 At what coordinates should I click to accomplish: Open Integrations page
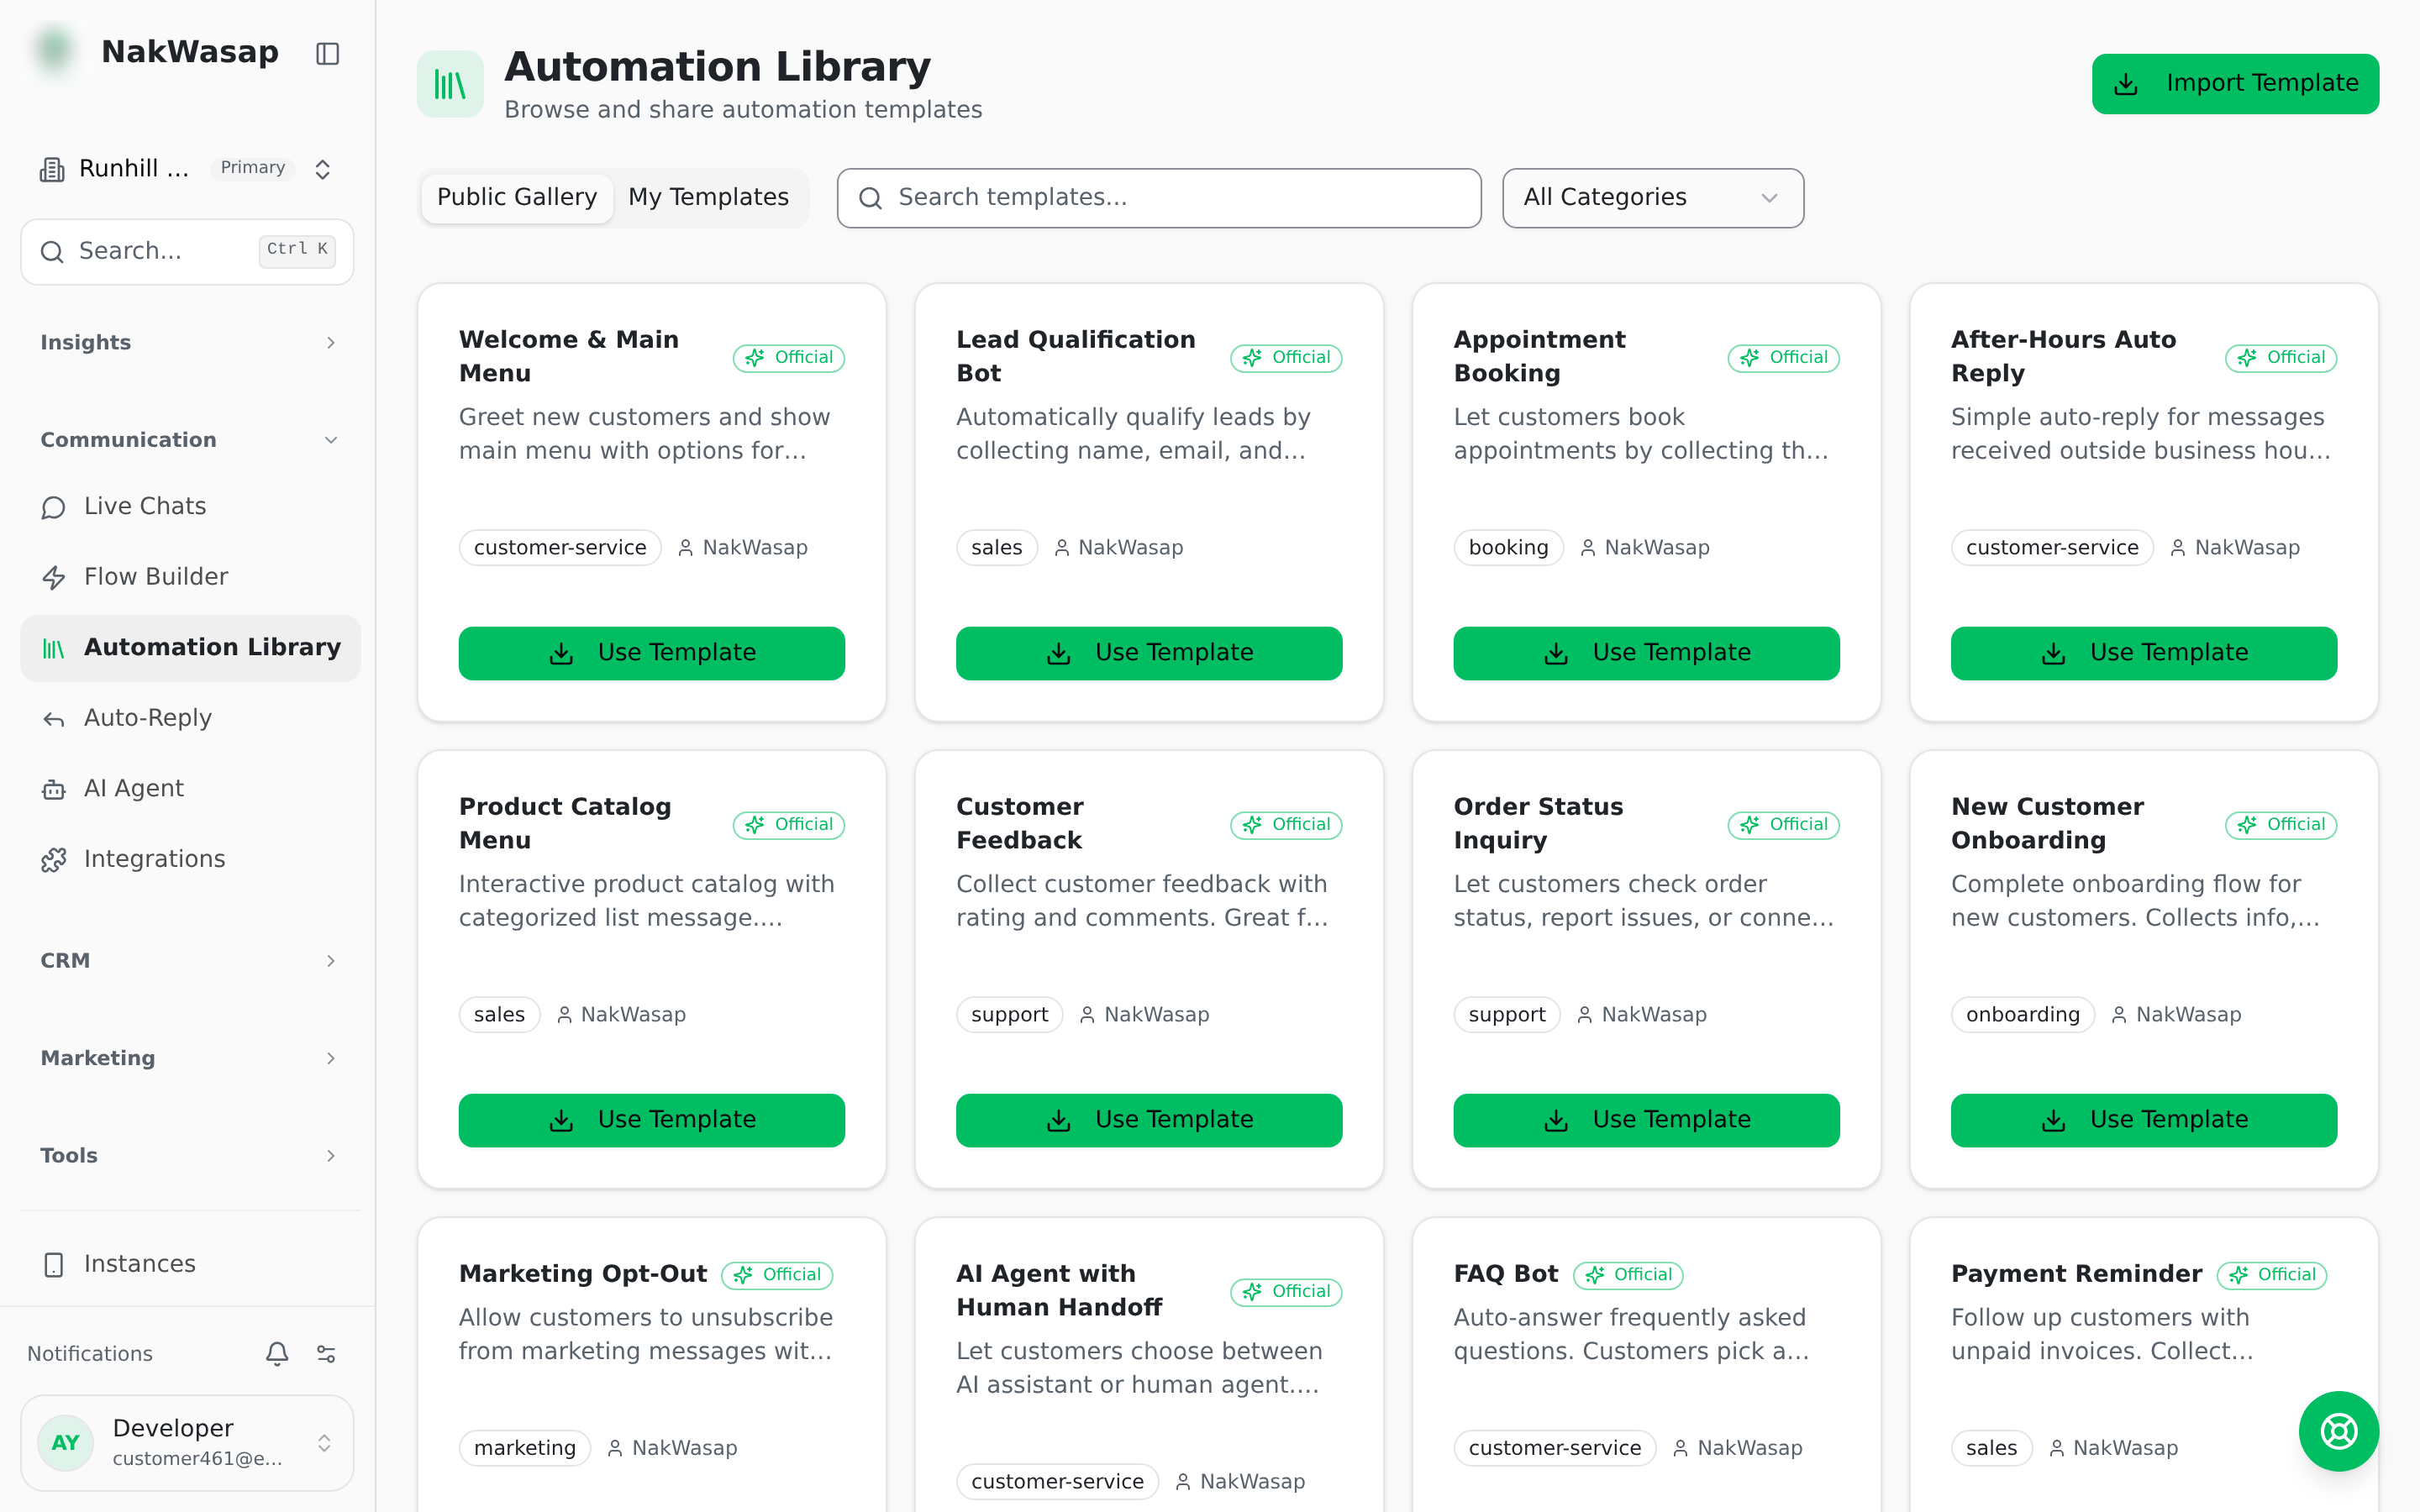[x=190, y=859]
